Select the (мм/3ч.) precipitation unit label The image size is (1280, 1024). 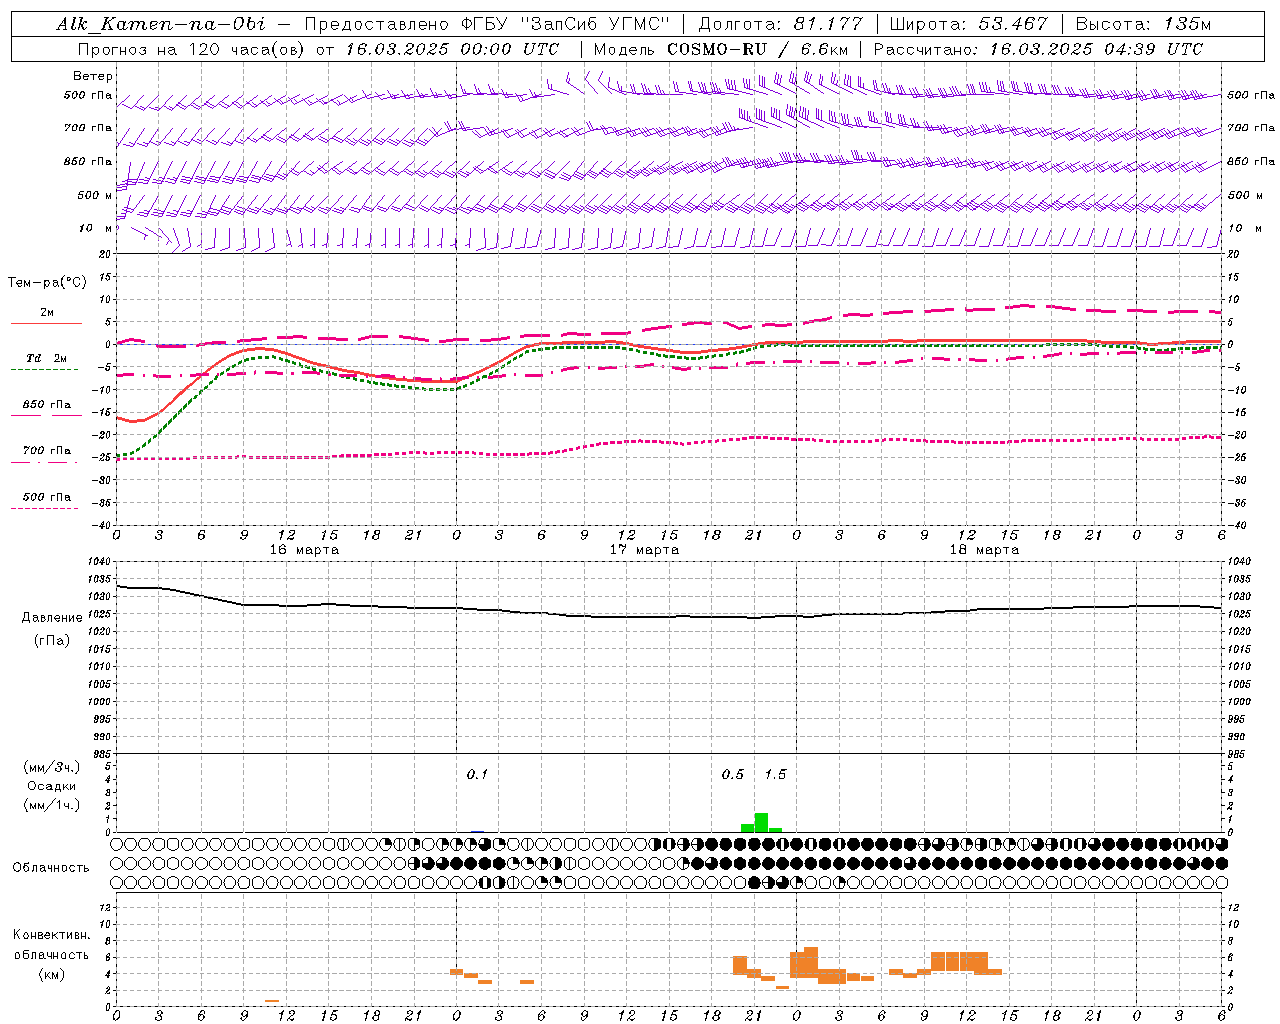[52, 768]
